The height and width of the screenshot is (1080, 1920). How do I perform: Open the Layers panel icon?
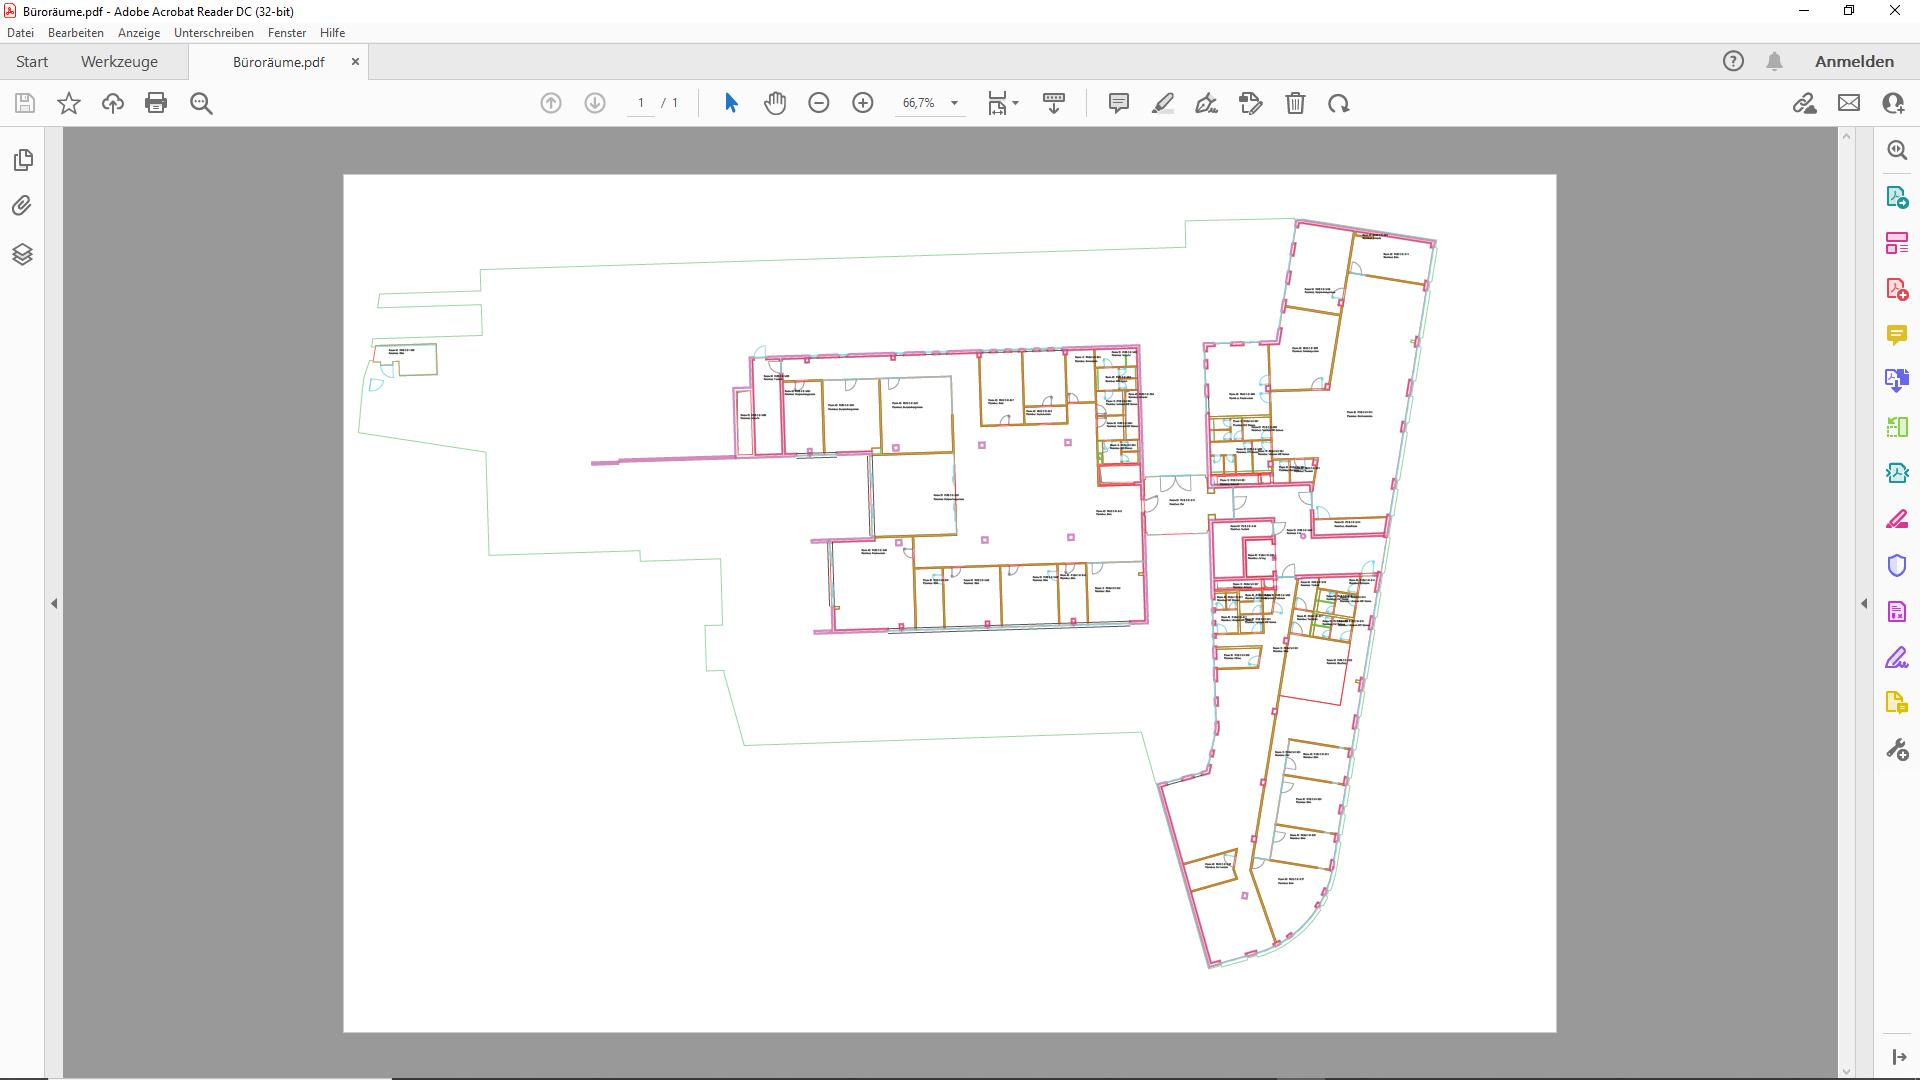[x=22, y=254]
